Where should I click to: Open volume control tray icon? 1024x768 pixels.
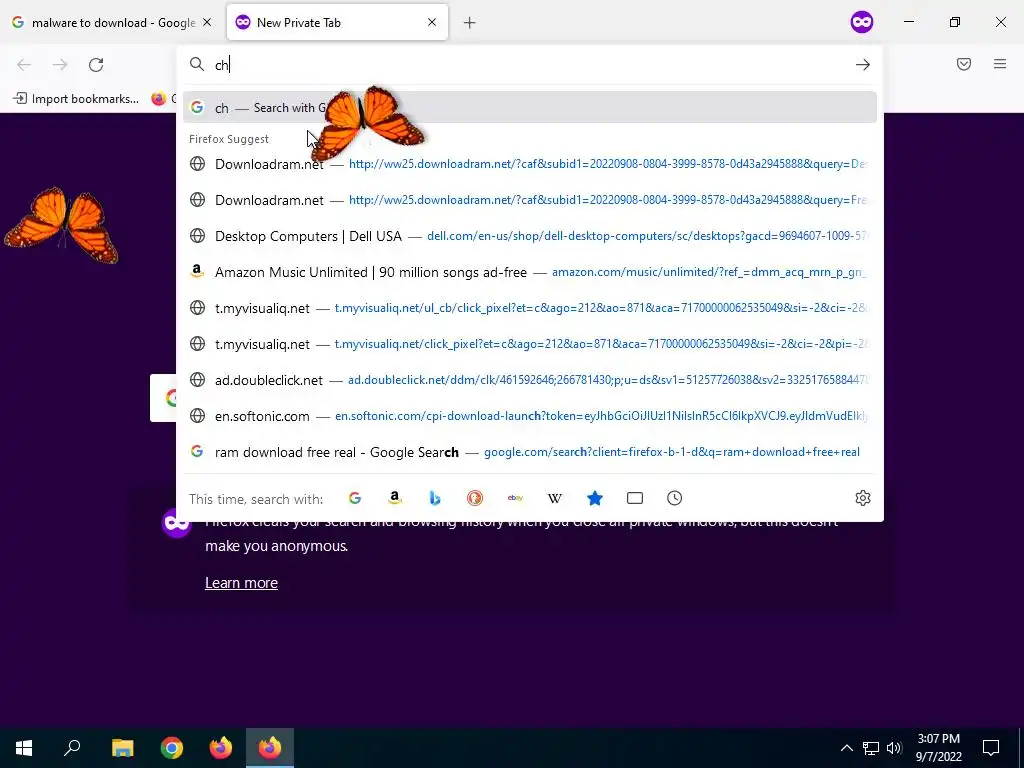coord(894,748)
